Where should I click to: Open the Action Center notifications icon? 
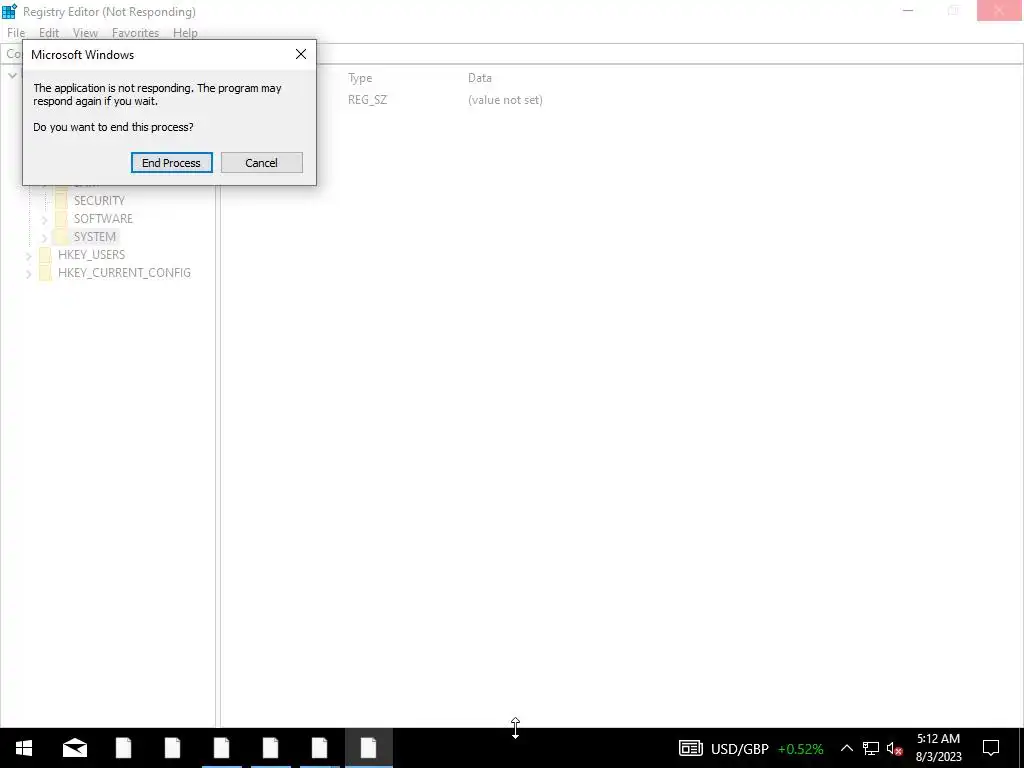(991, 748)
